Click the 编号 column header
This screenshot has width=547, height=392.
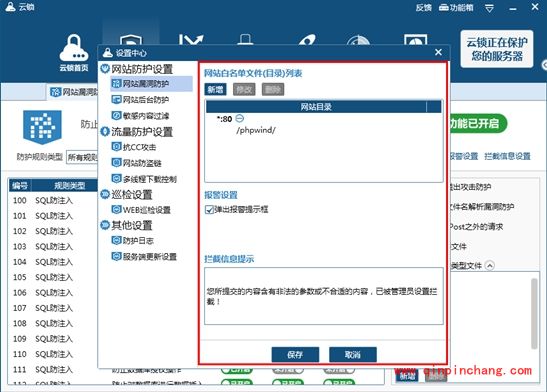tap(20, 186)
